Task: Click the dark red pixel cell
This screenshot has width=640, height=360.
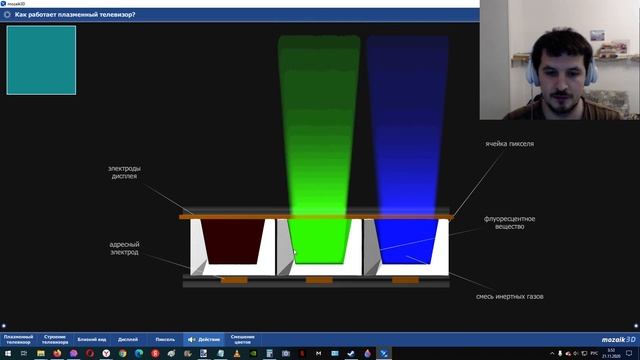Action: click(233, 241)
